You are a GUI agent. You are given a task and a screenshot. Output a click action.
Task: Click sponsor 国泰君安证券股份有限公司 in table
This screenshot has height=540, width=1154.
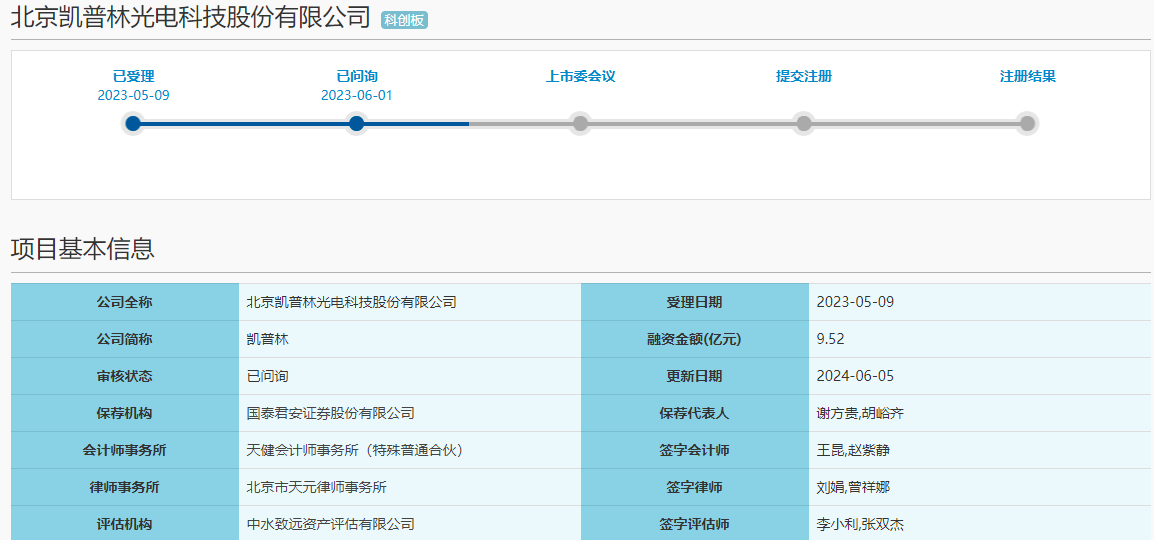coord(331,413)
